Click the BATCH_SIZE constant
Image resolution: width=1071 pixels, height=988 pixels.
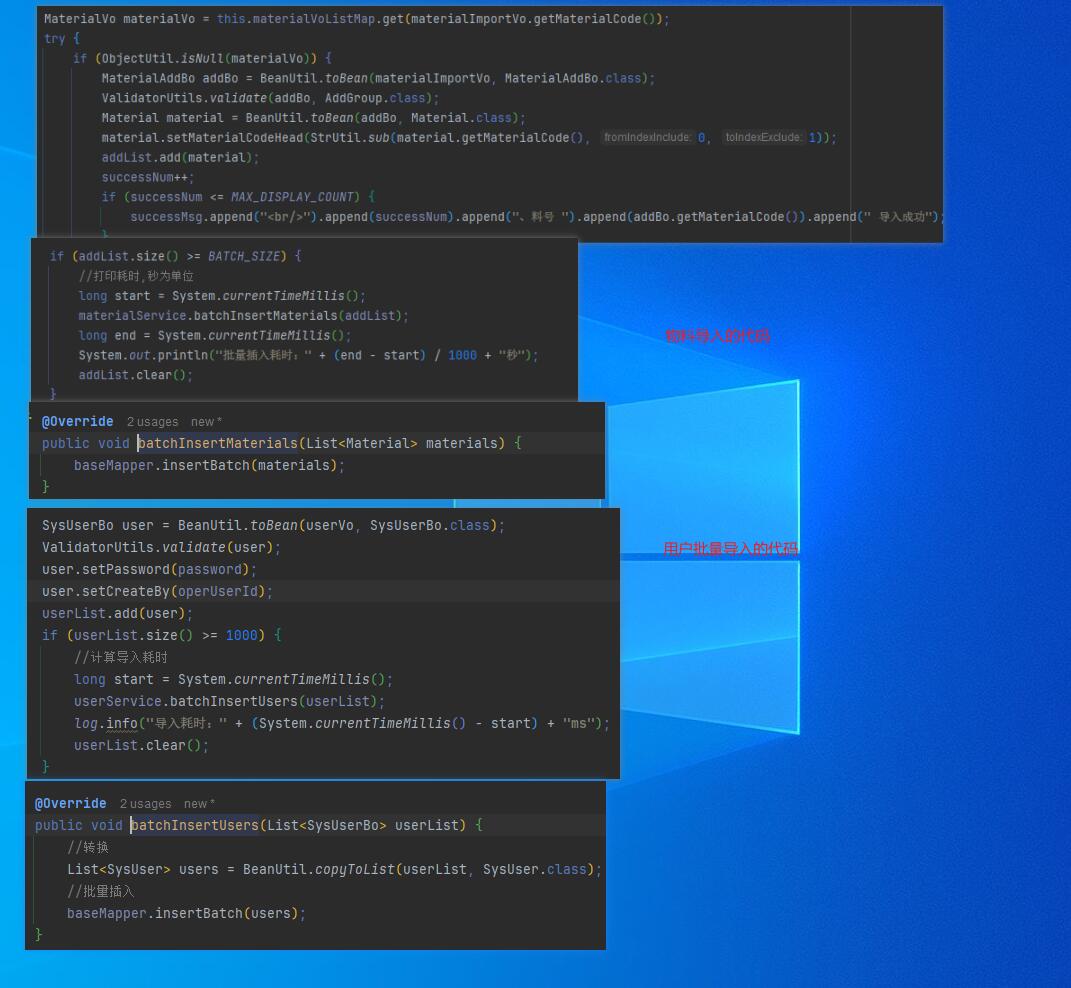click(244, 256)
